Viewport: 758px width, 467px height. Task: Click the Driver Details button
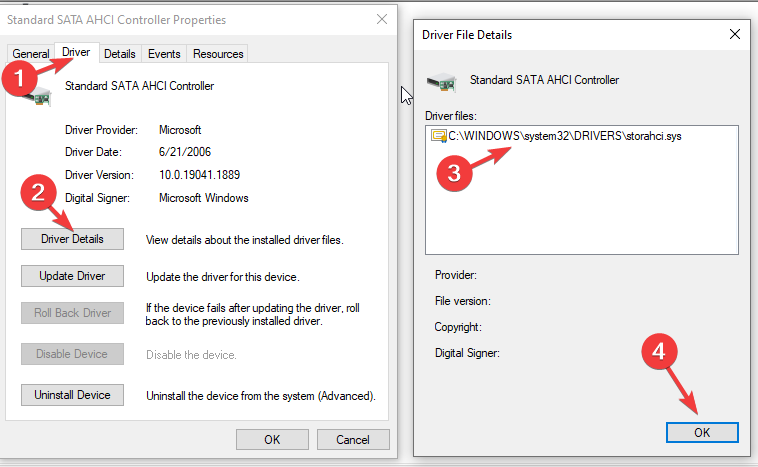(72, 239)
